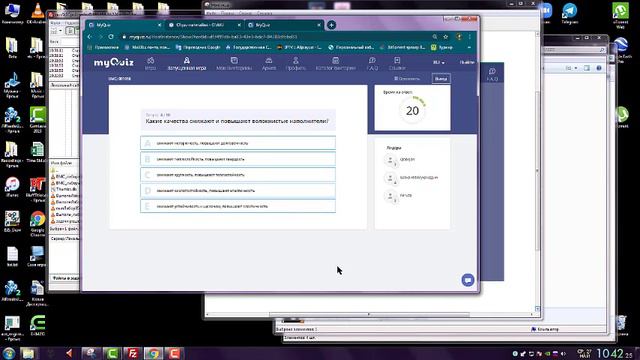The height and width of the screenshot is (360, 640).
Task: Open Windows Explorer from the taskbar
Action: point(28,353)
